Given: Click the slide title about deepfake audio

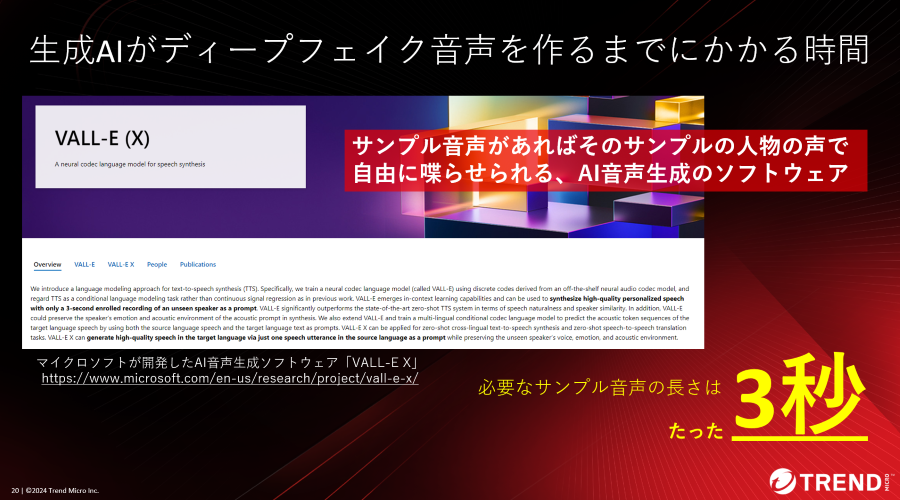Looking at the screenshot, I should tap(449, 48).
